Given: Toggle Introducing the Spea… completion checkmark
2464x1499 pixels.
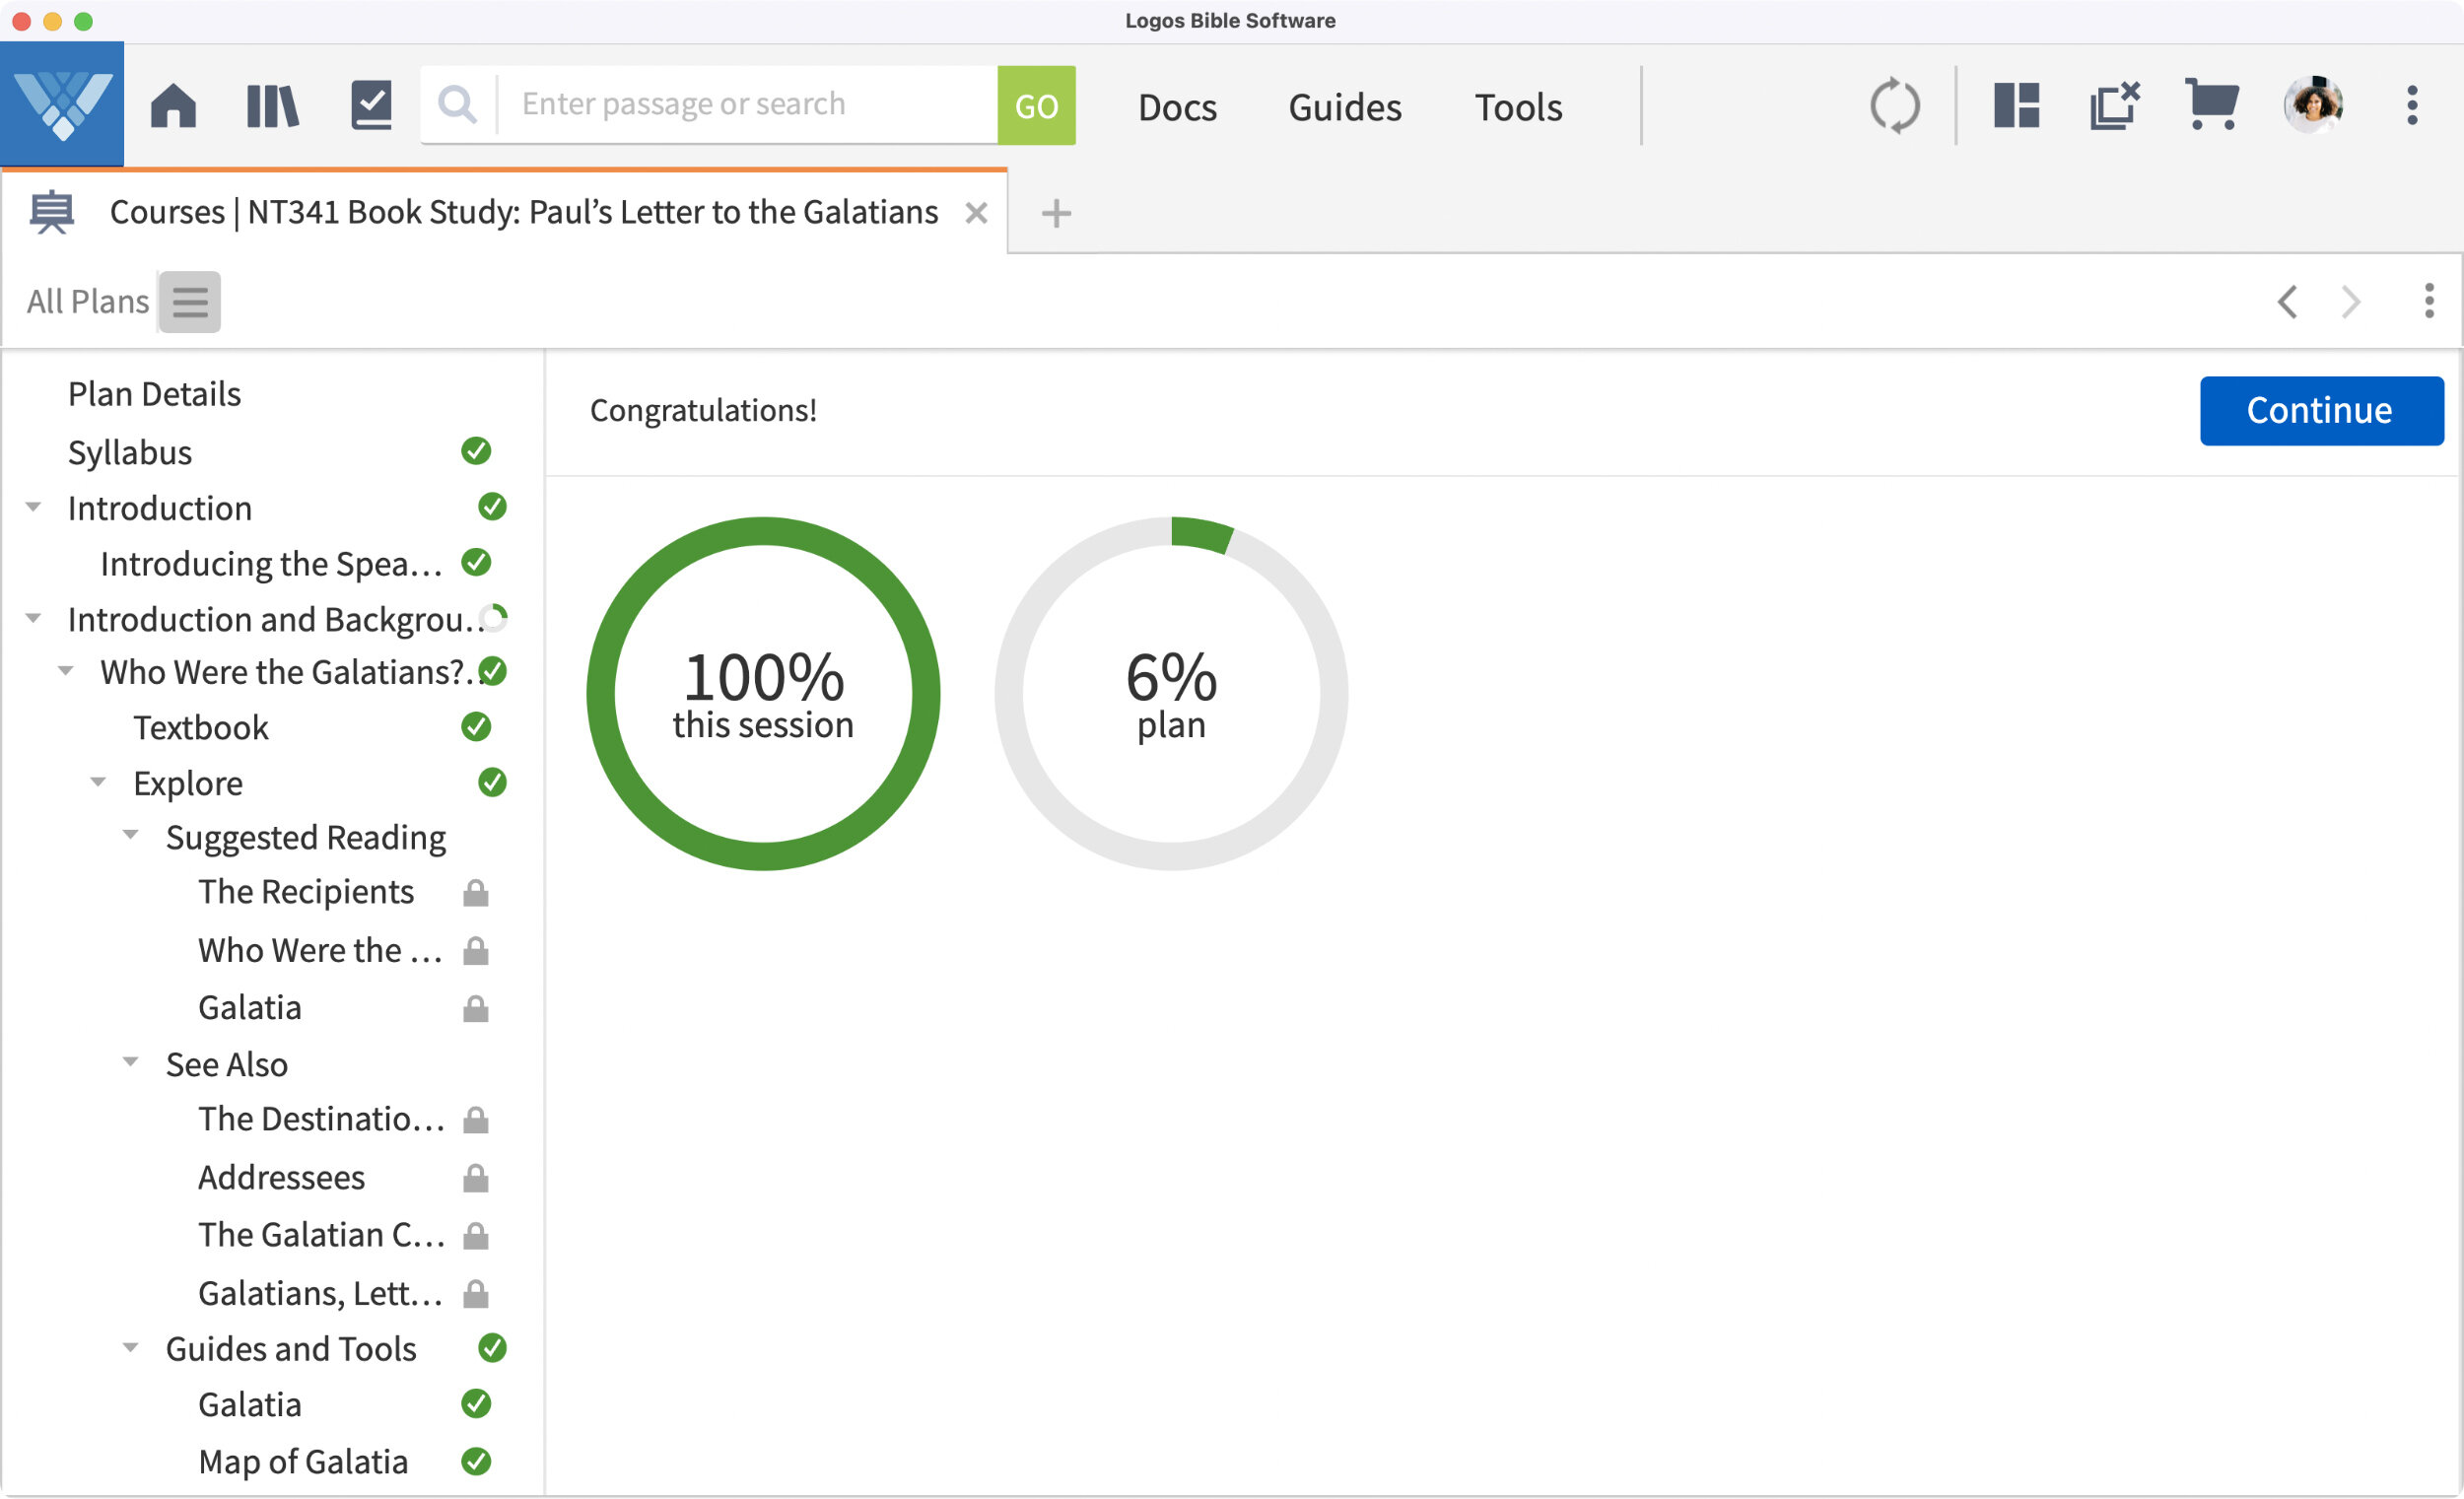Looking at the screenshot, I should [x=476, y=563].
